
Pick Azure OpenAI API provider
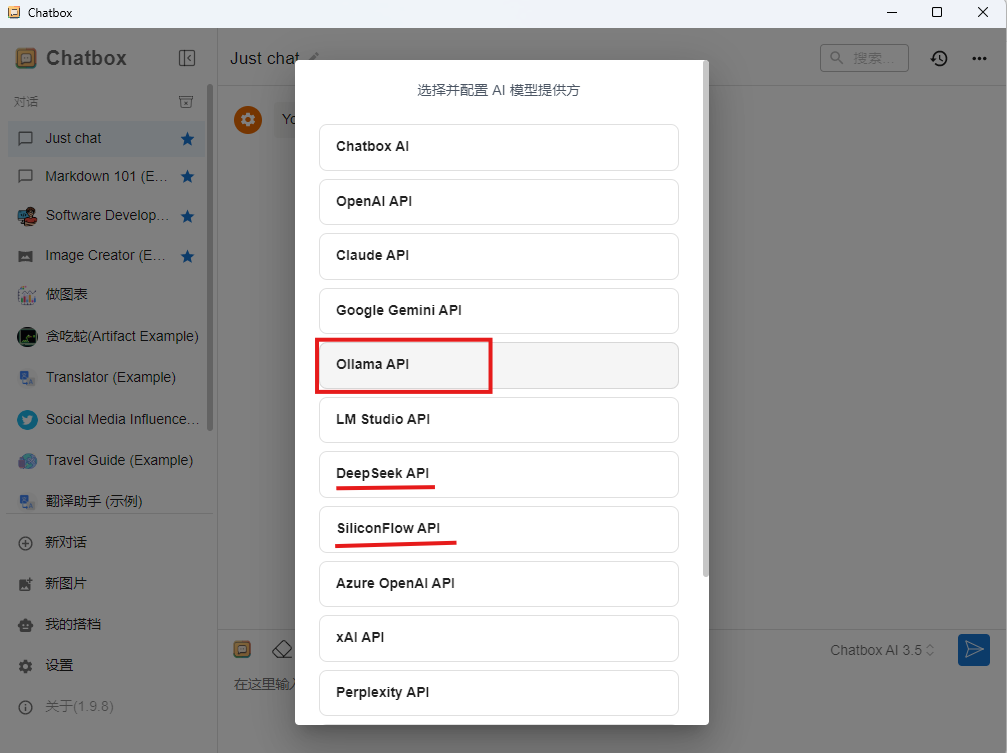[499, 584]
